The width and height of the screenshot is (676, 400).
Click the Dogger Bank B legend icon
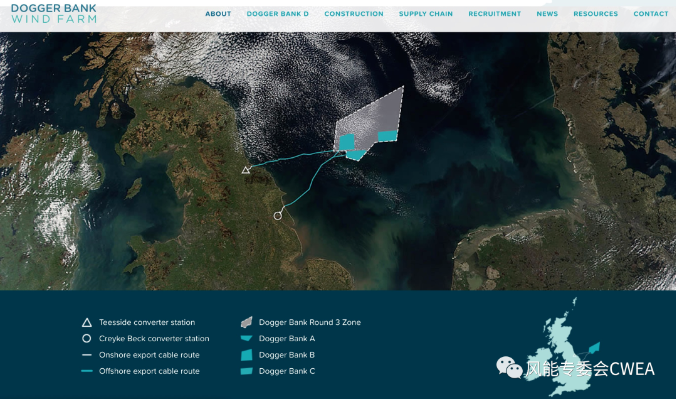tap(246, 355)
